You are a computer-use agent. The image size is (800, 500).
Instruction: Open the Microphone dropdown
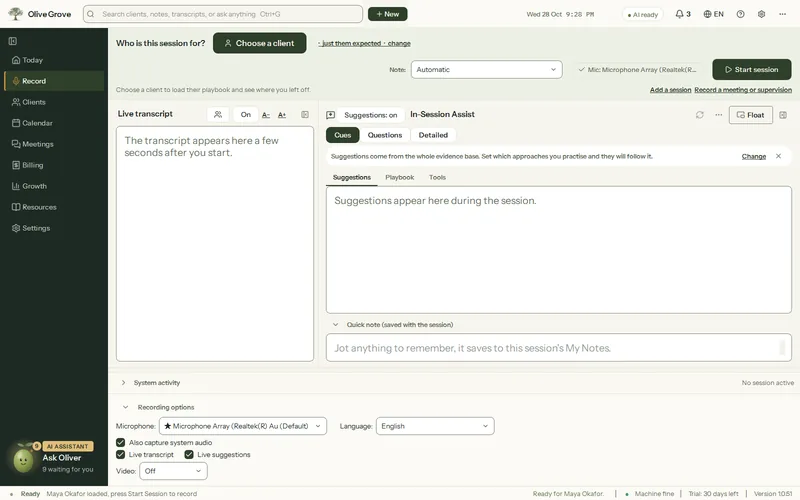pos(243,426)
